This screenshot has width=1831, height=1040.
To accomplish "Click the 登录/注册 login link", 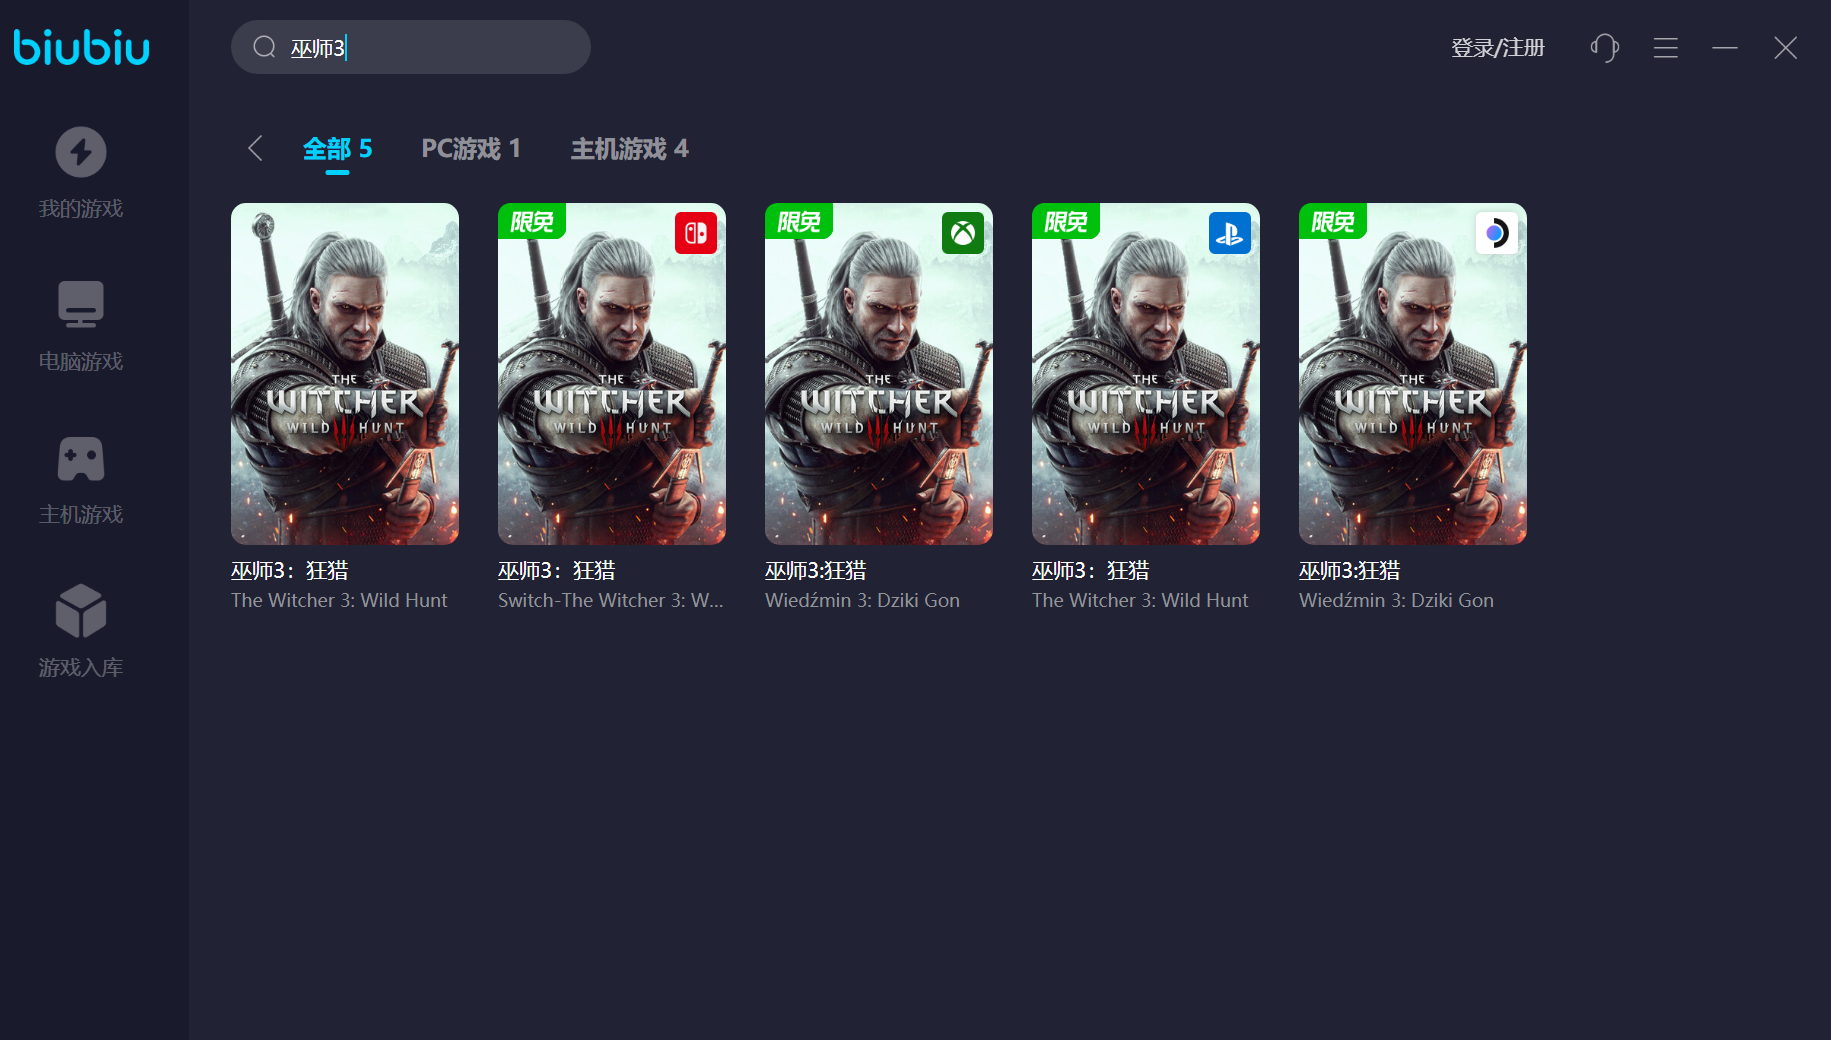I will pos(1497,47).
